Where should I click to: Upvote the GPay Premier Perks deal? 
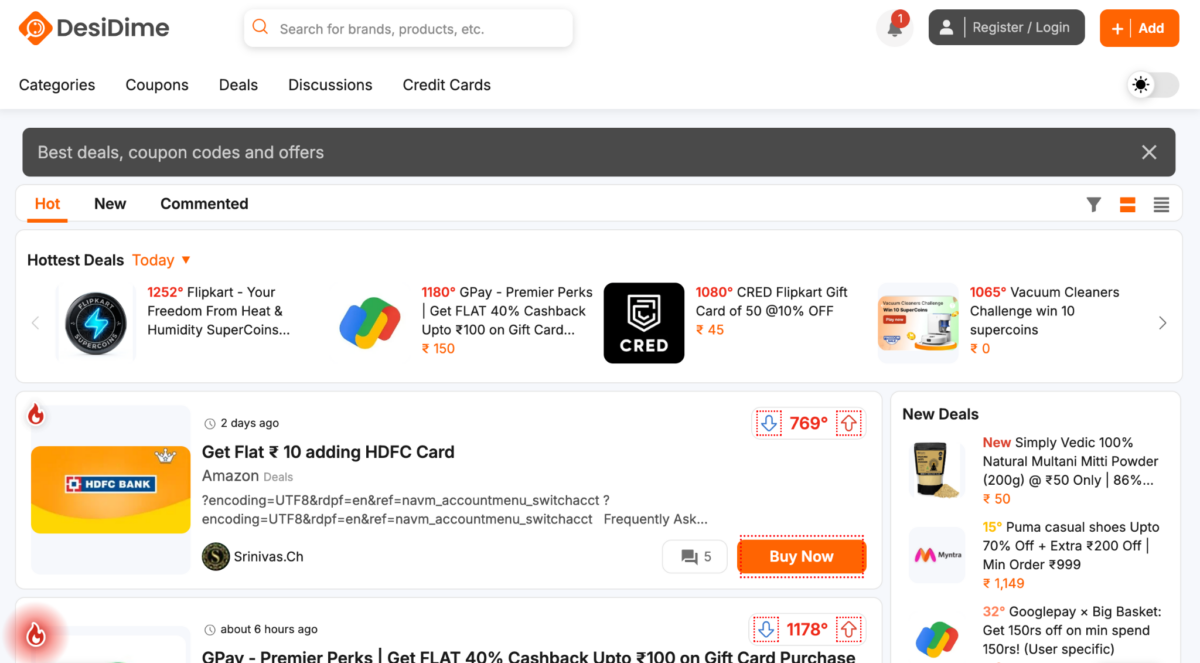pyautogui.click(x=849, y=629)
